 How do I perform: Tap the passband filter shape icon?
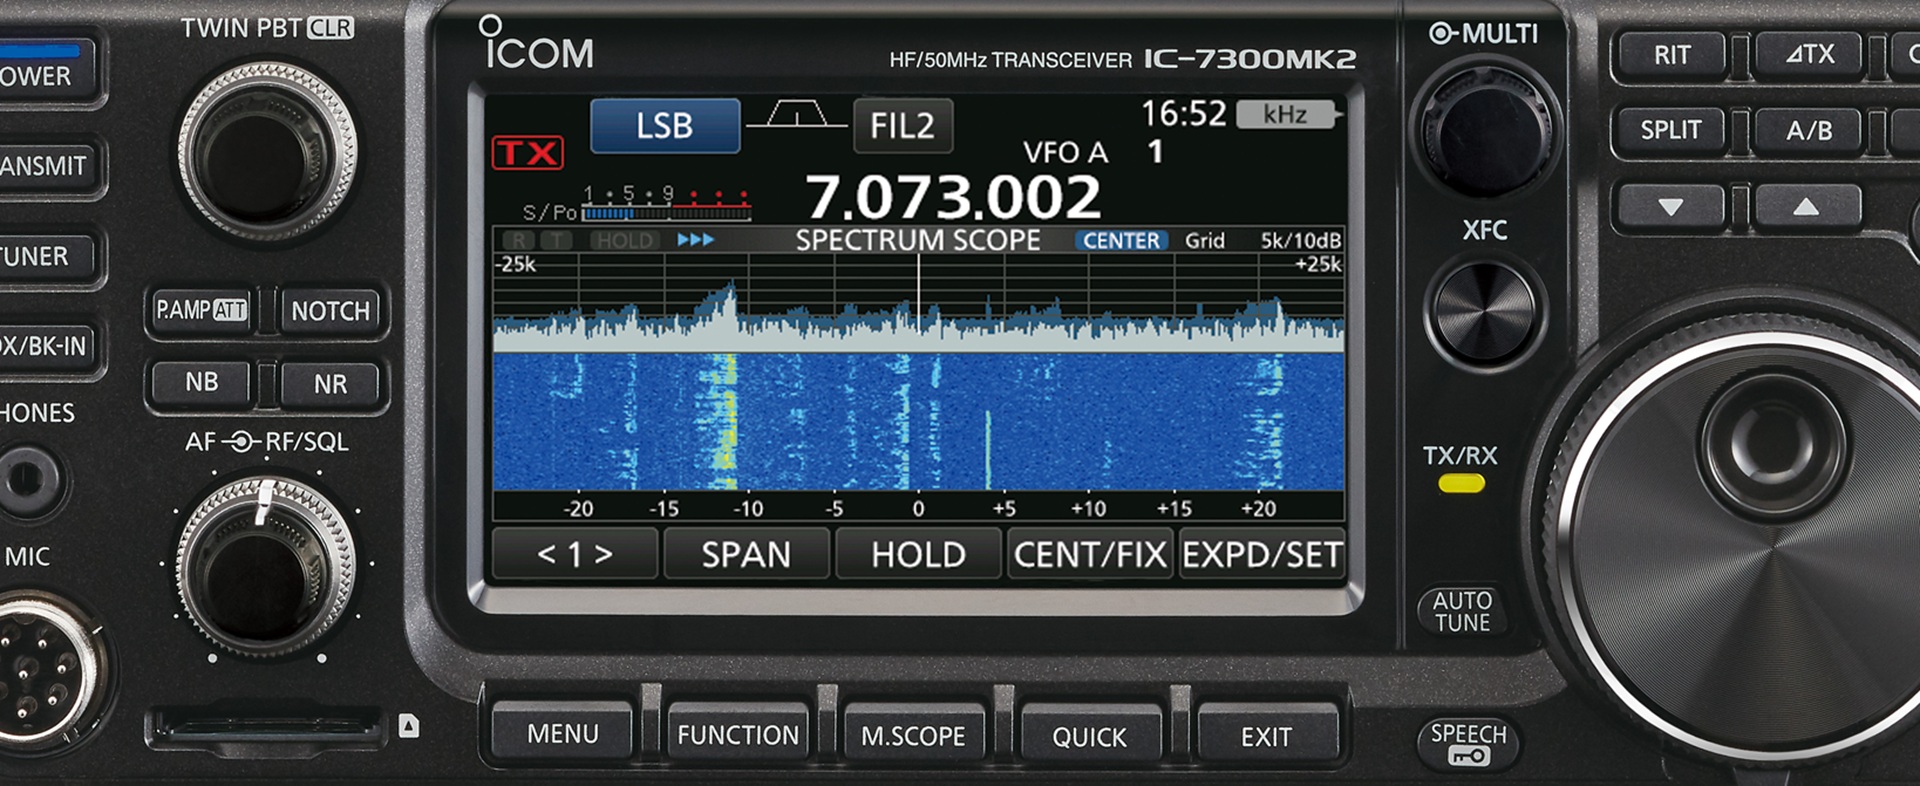796,116
